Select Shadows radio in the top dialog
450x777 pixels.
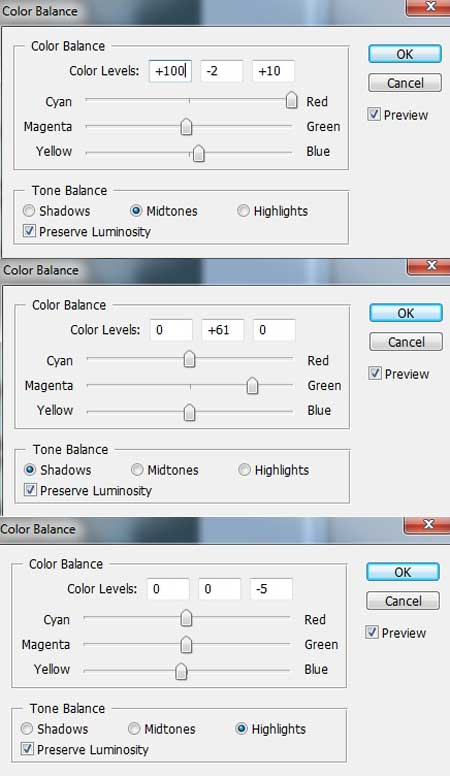[29, 211]
